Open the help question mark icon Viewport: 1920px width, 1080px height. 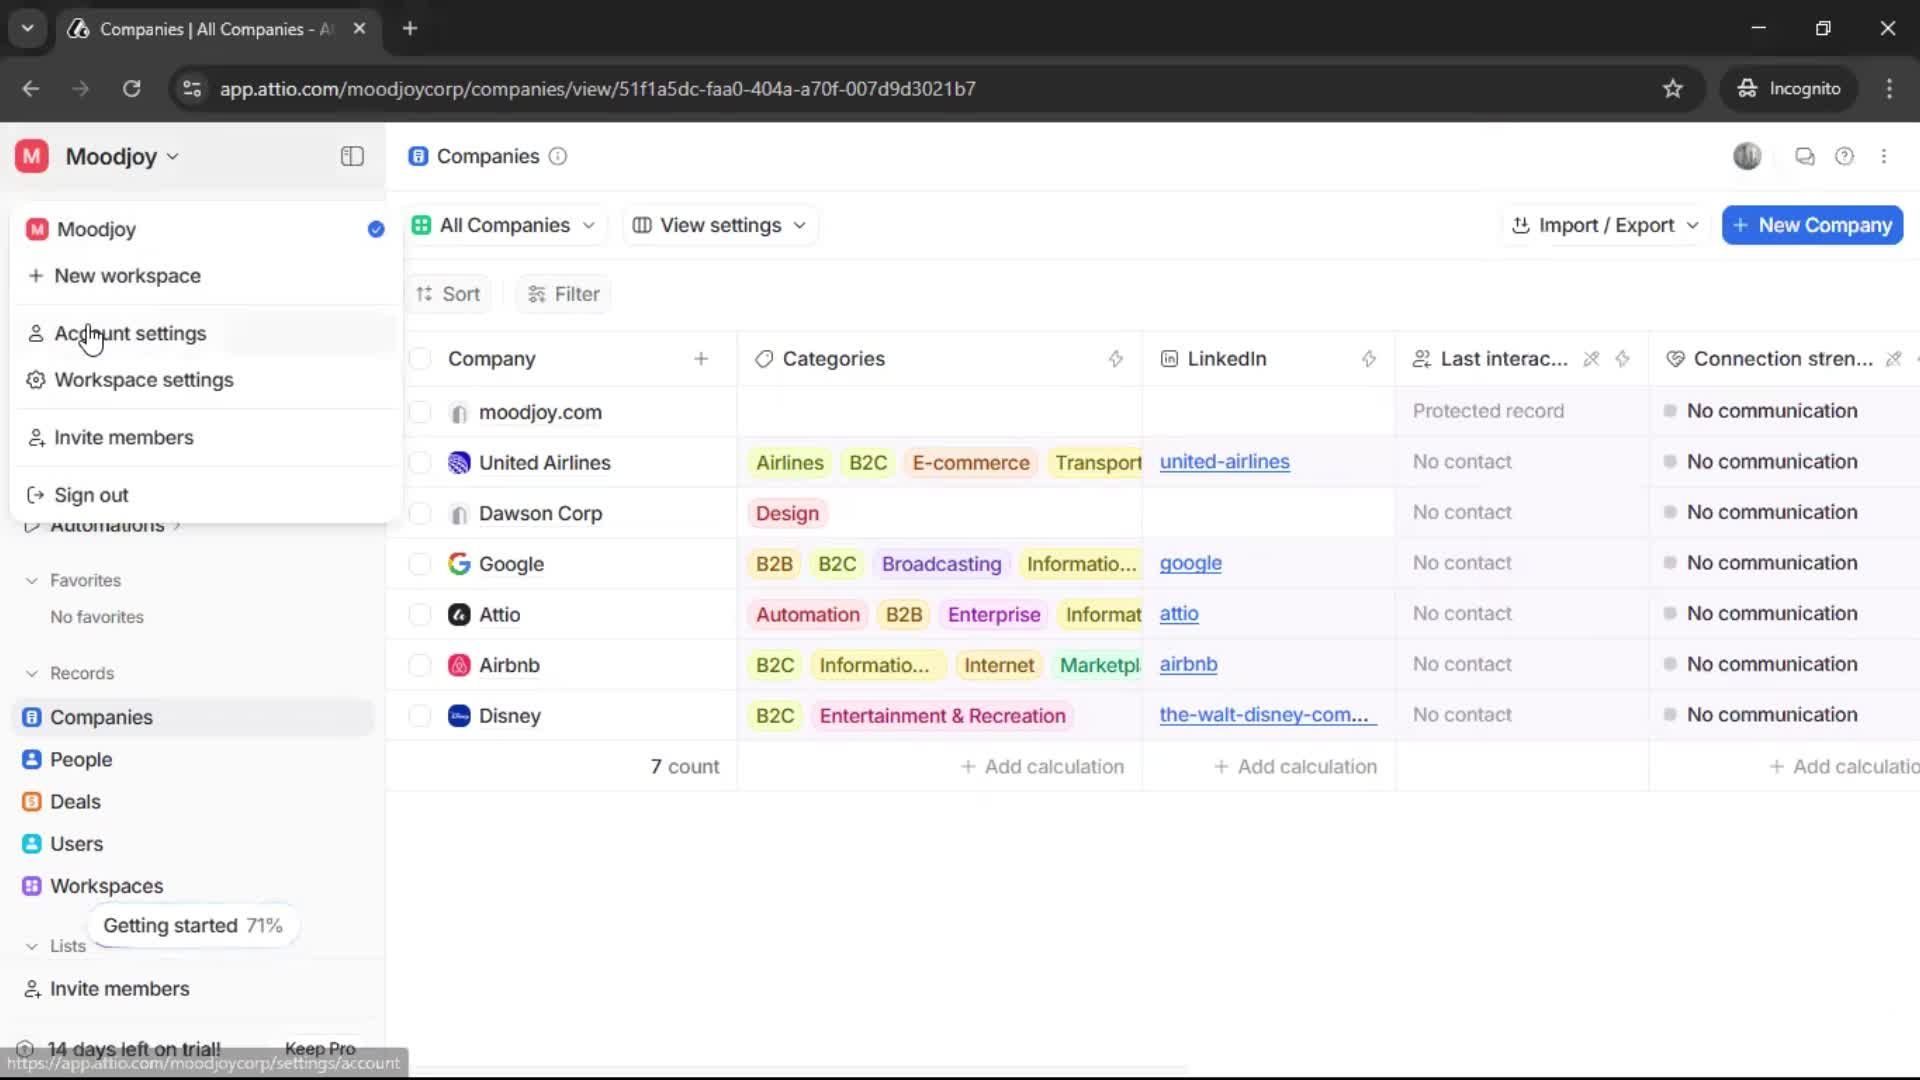click(x=1845, y=156)
